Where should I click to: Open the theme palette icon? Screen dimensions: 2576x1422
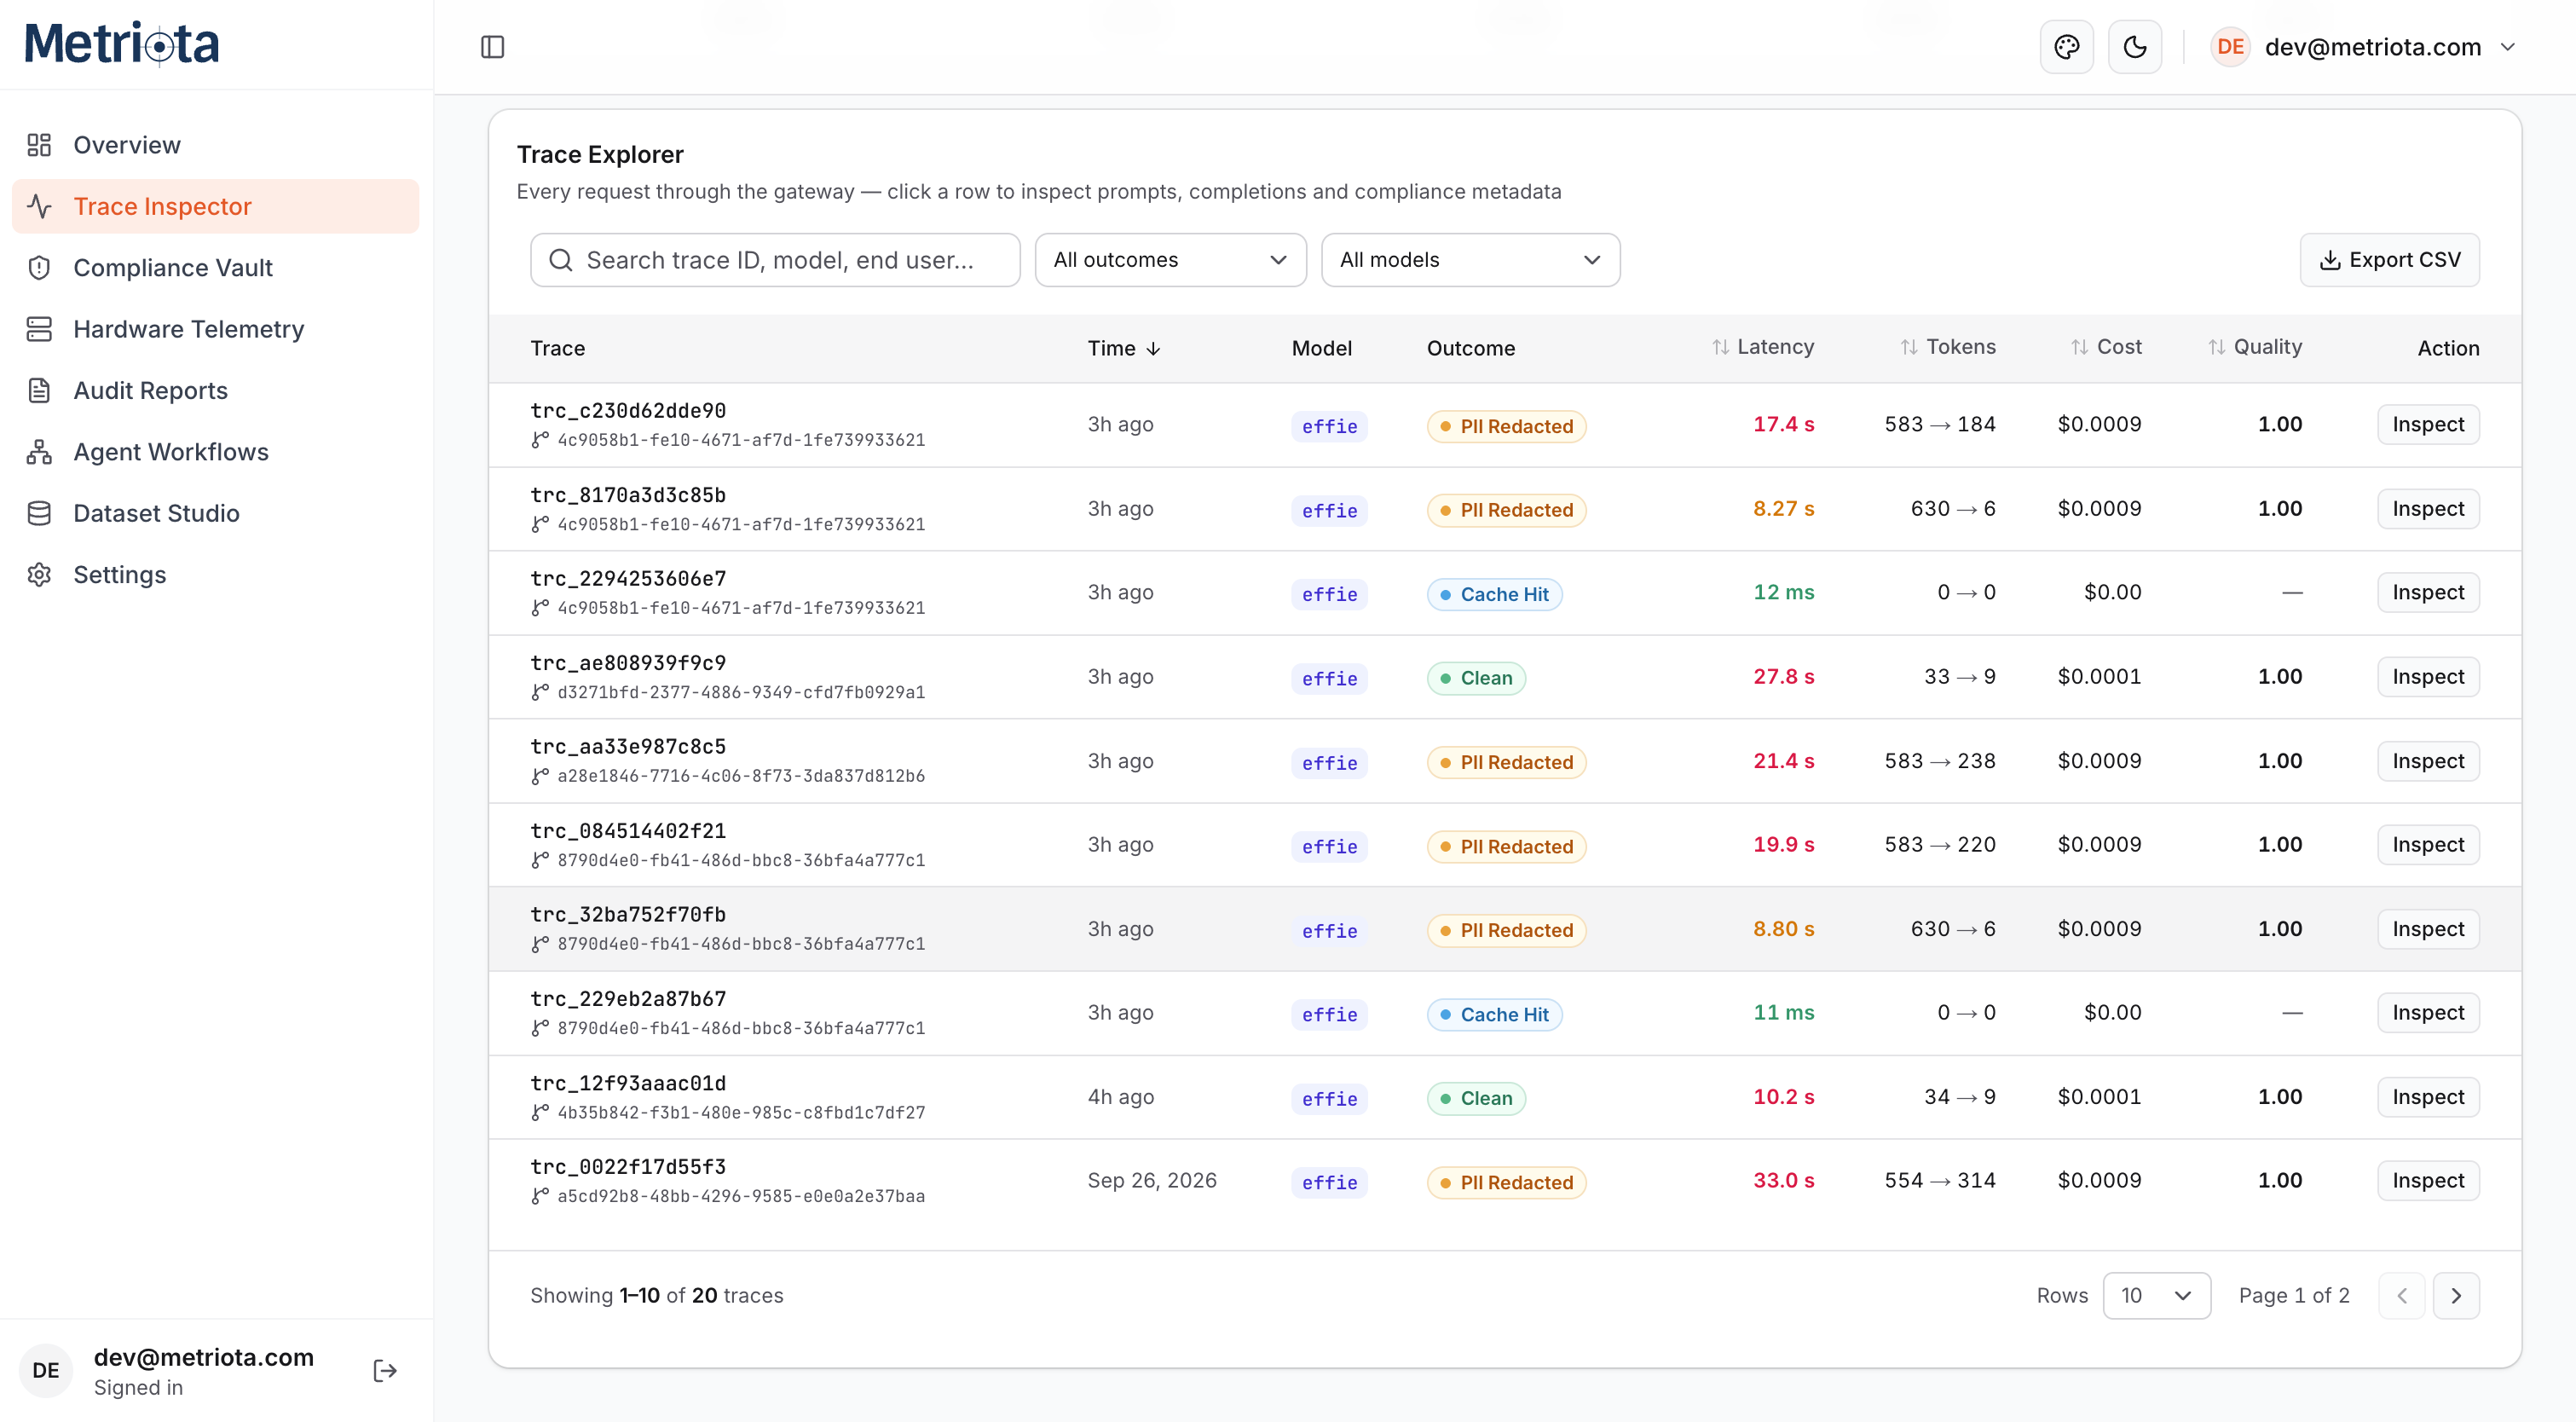coord(2066,47)
